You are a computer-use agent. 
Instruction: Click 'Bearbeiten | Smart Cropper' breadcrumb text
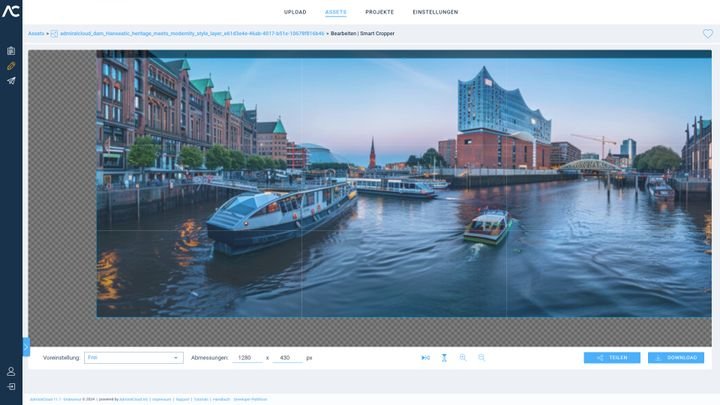click(362, 34)
